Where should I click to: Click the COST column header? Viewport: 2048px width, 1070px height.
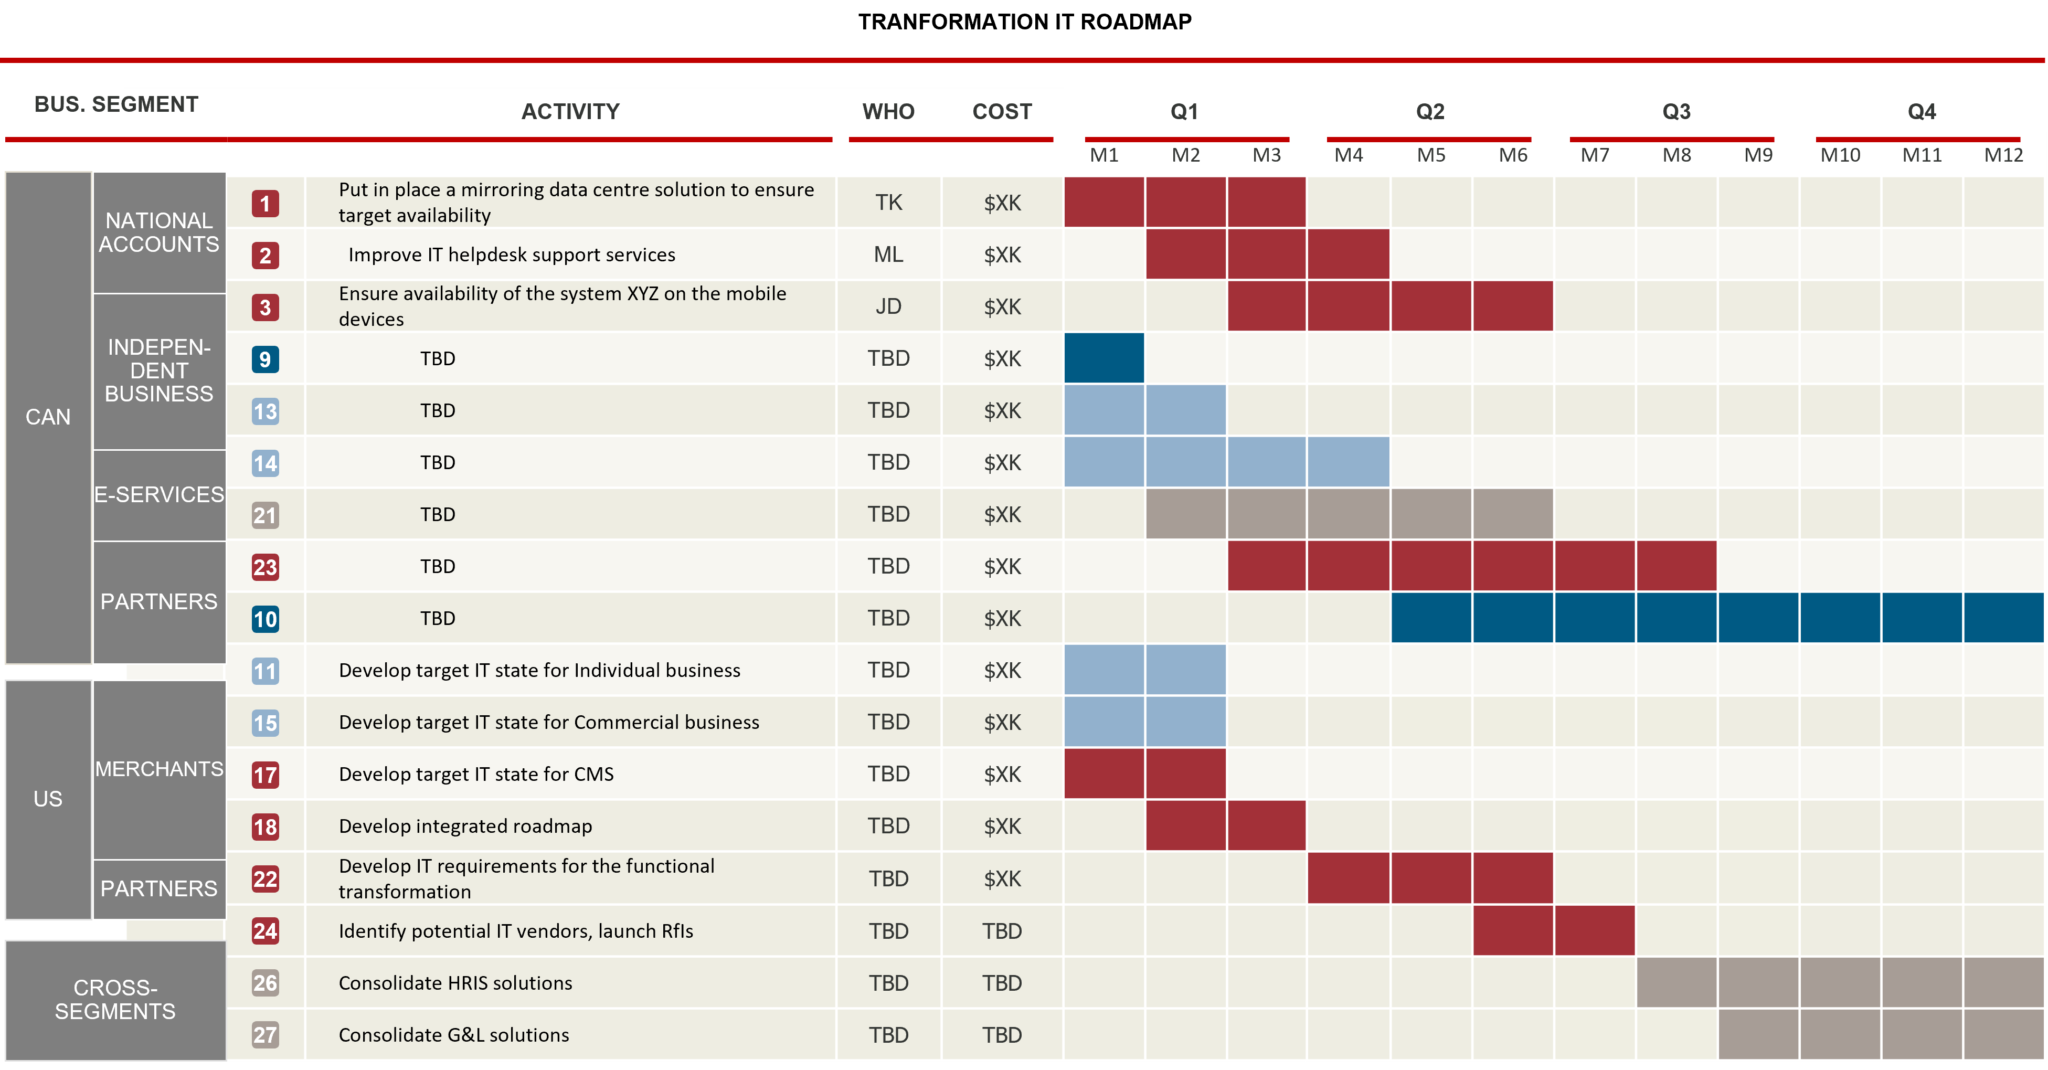coord(1001,112)
